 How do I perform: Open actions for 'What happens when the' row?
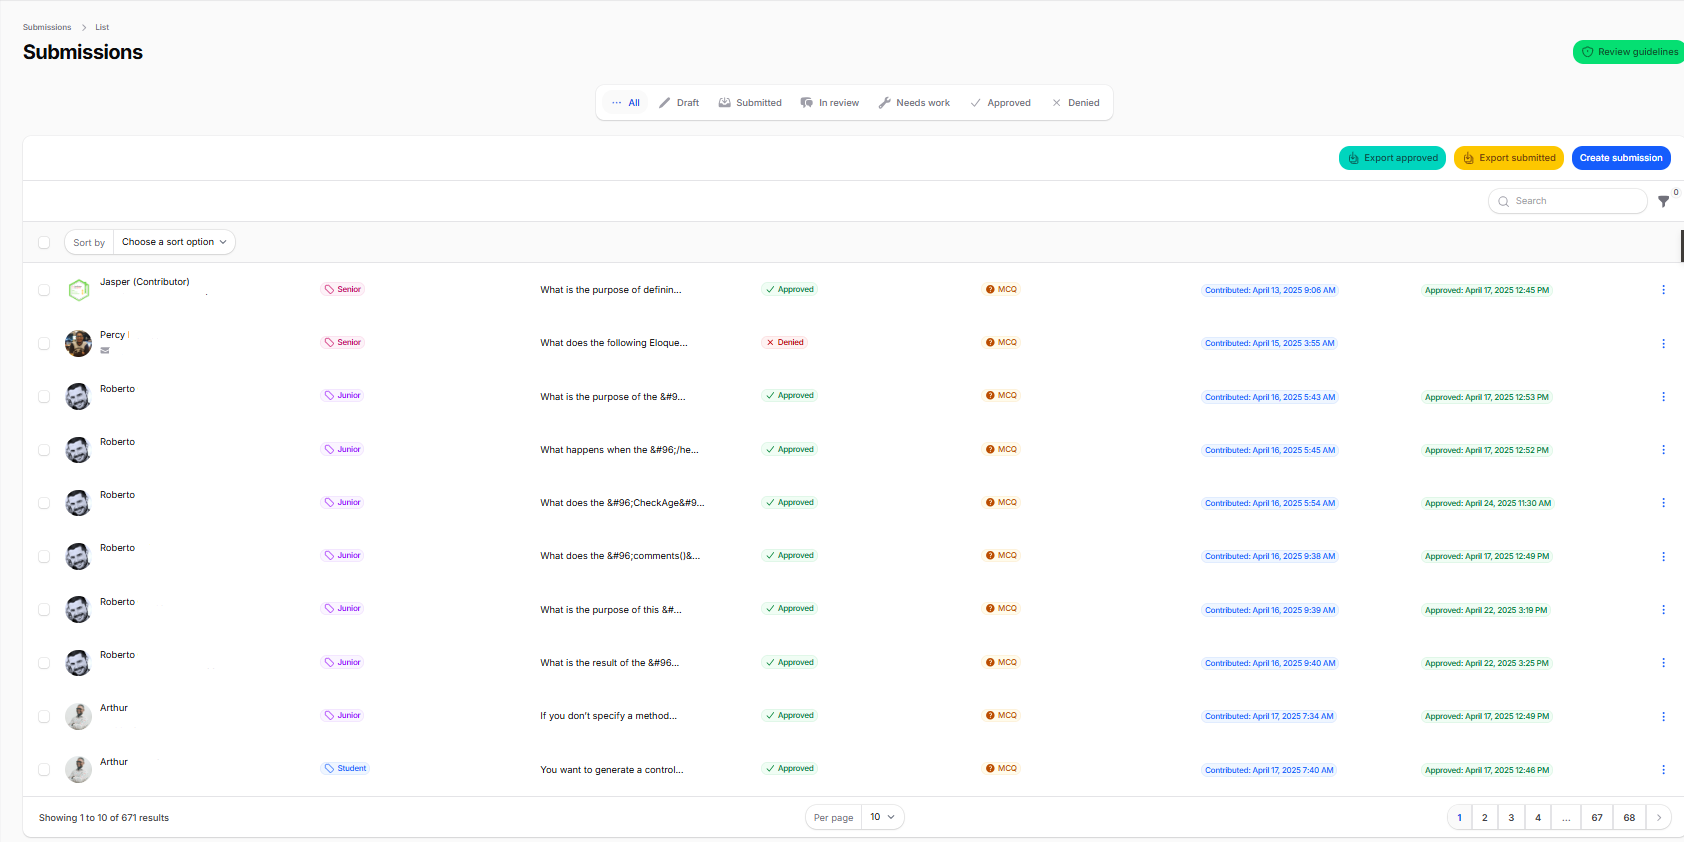pos(1663,450)
